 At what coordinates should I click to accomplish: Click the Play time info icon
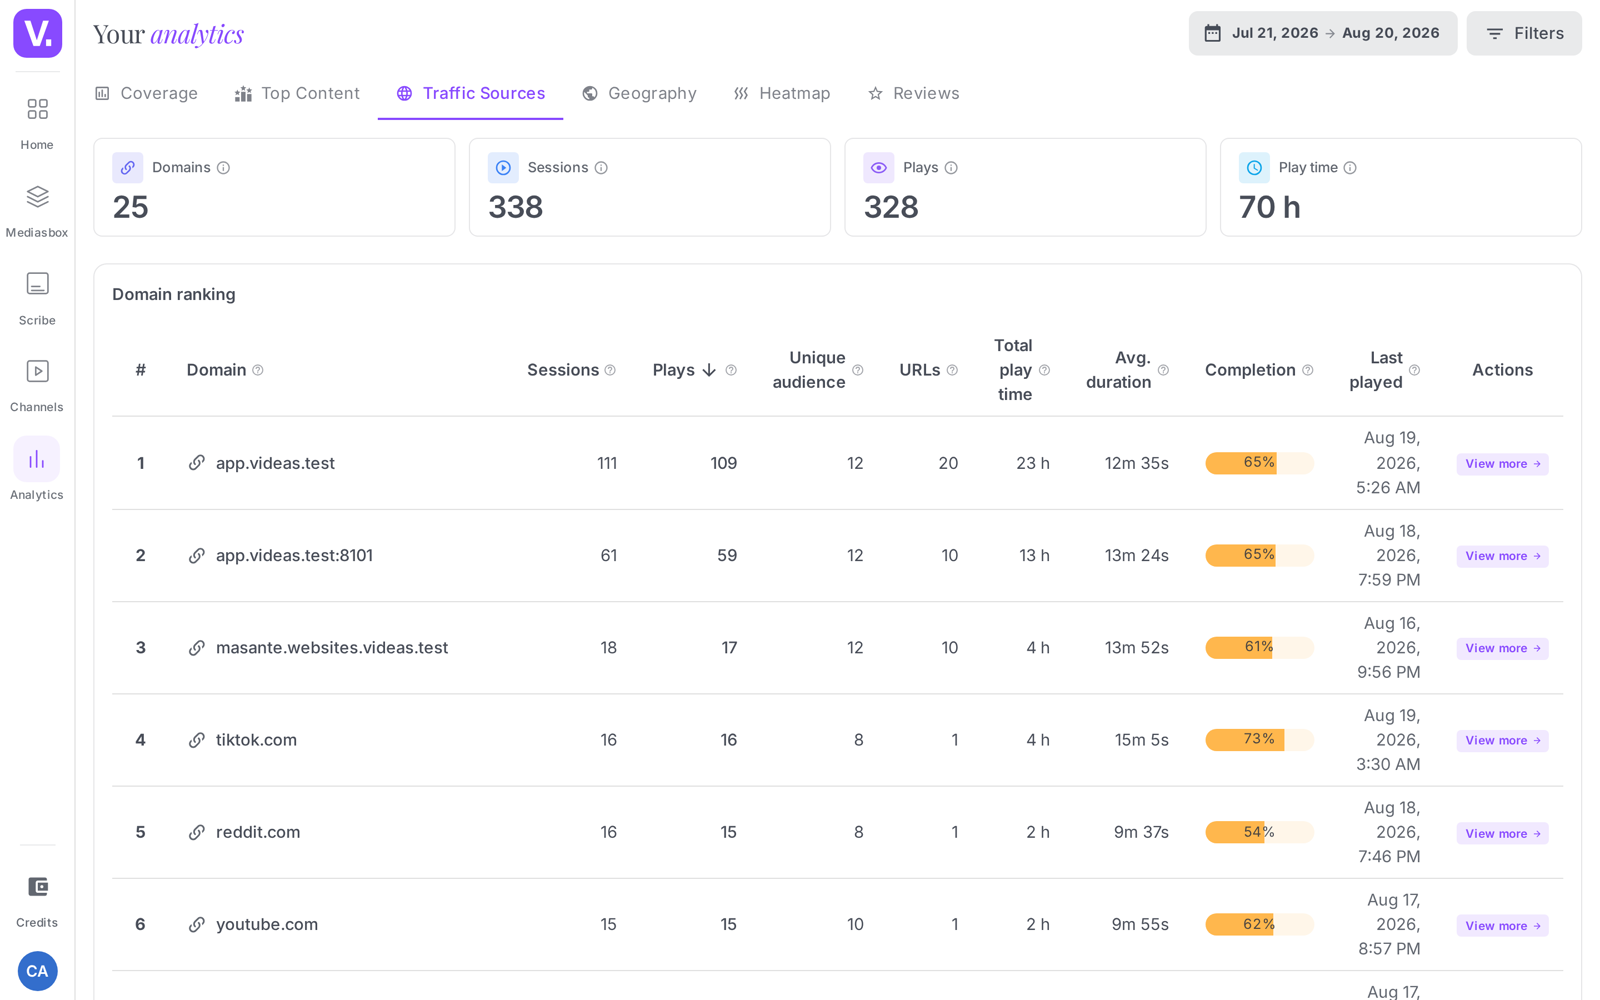pyautogui.click(x=1350, y=168)
